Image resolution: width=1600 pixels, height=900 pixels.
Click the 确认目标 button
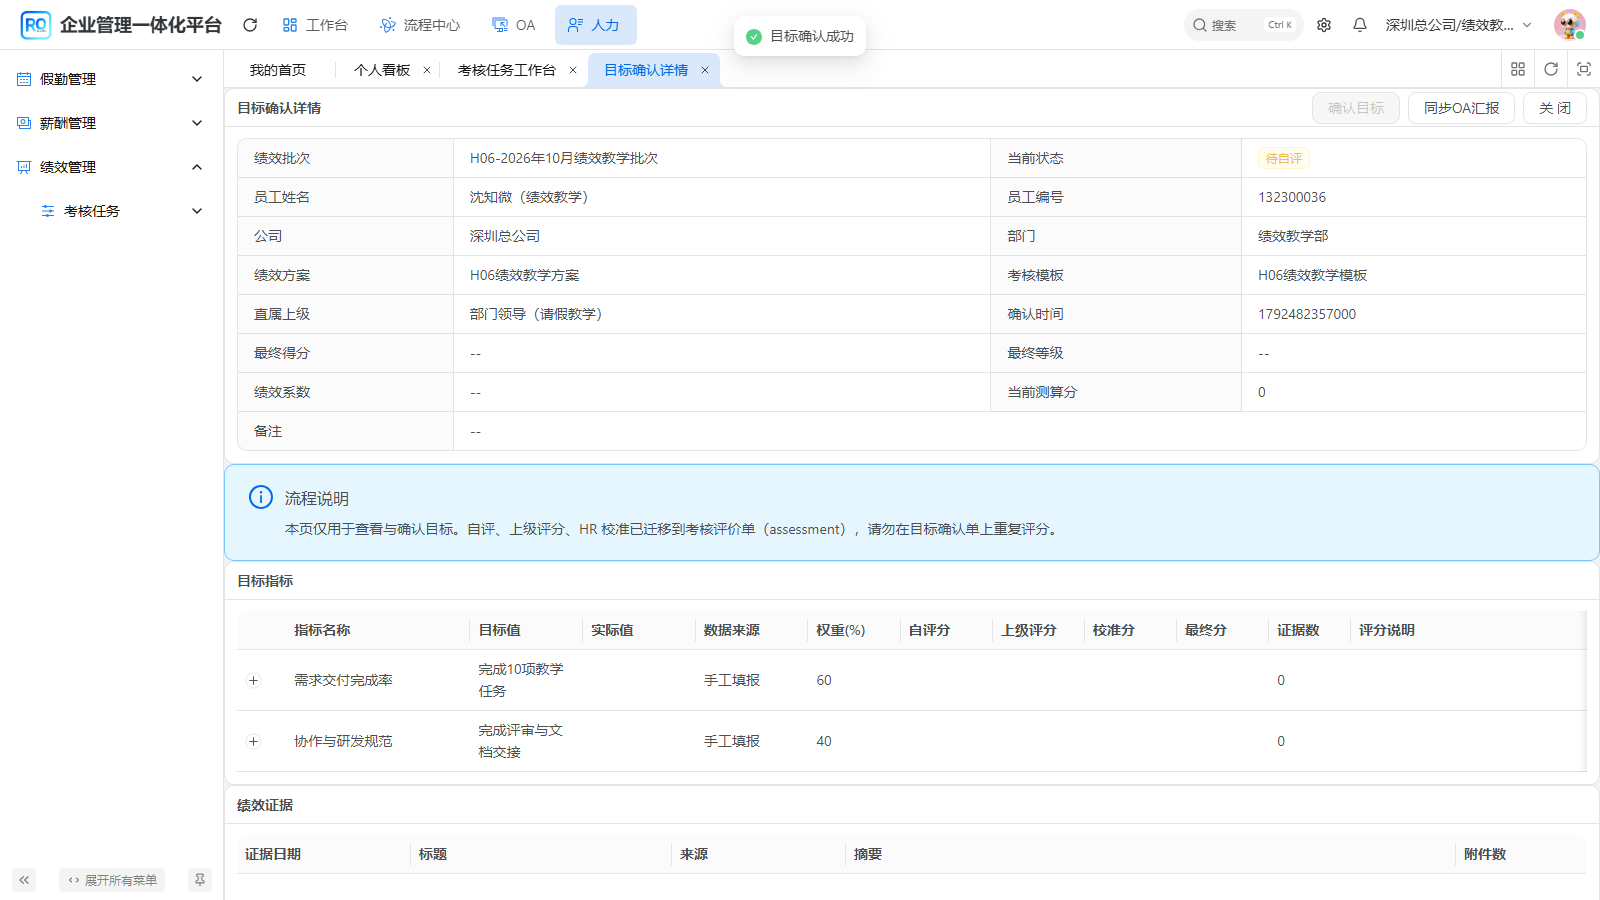(1356, 108)
